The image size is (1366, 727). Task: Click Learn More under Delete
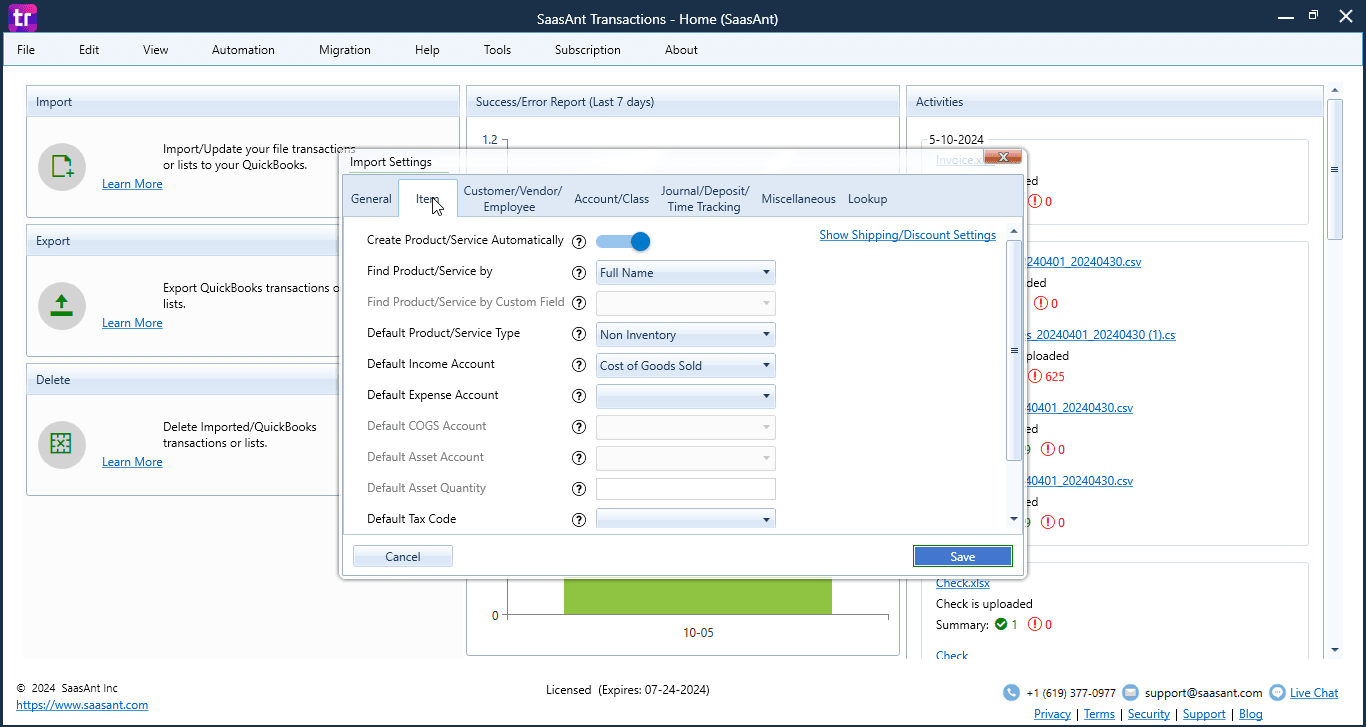[132, 462]
